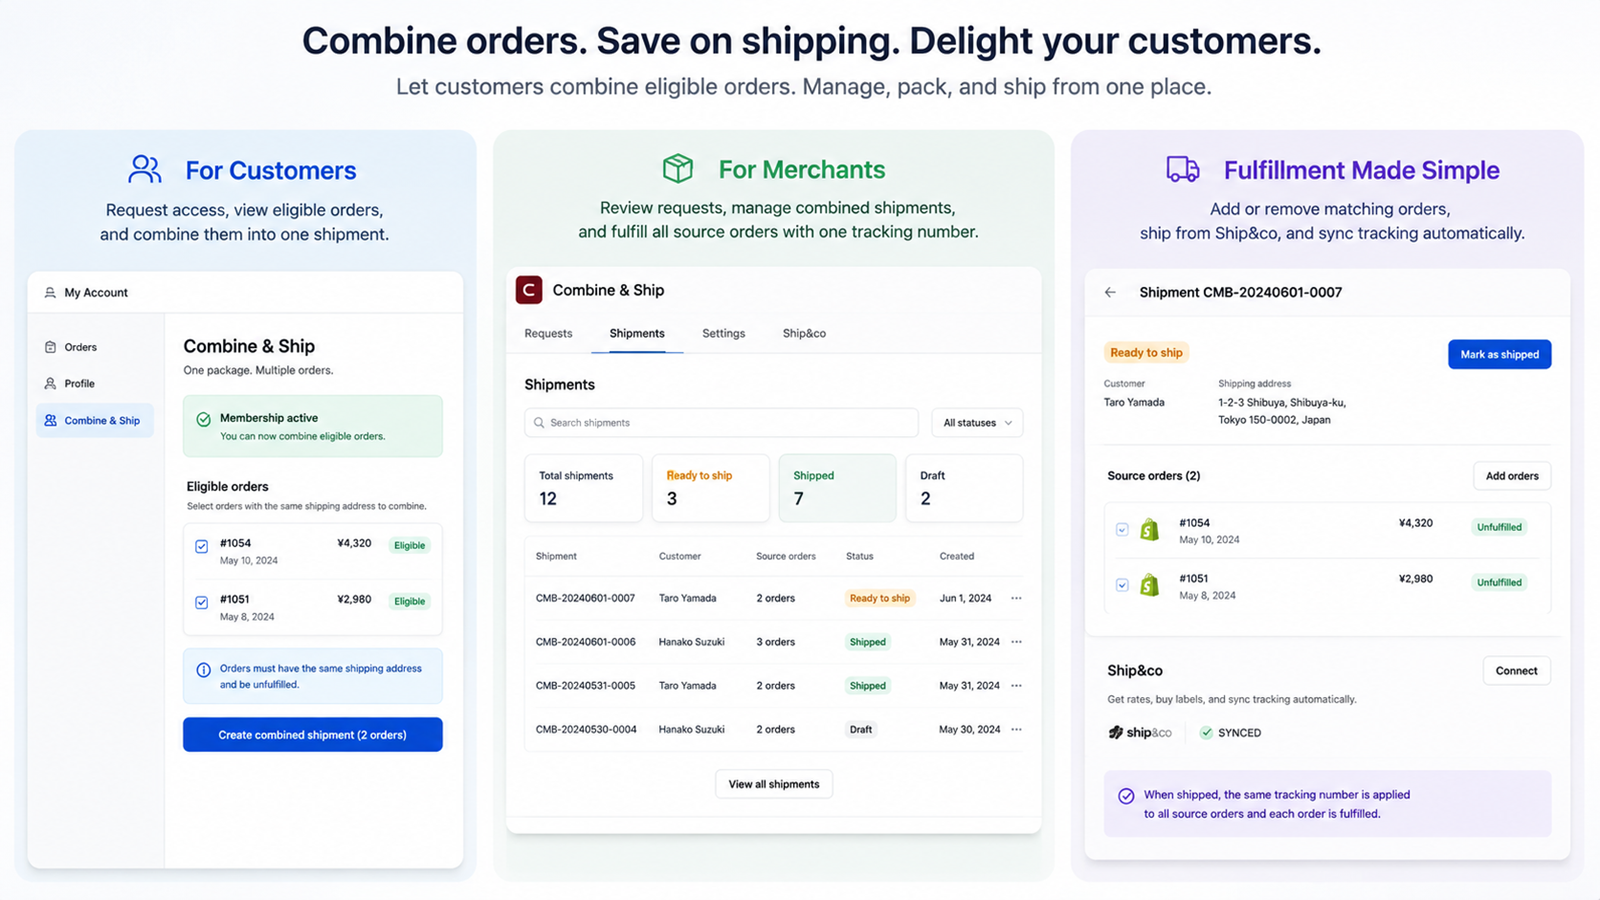Expand the All statuses dropdown
This screenshot has width=1600, height=900.
(x=977, y=423)
